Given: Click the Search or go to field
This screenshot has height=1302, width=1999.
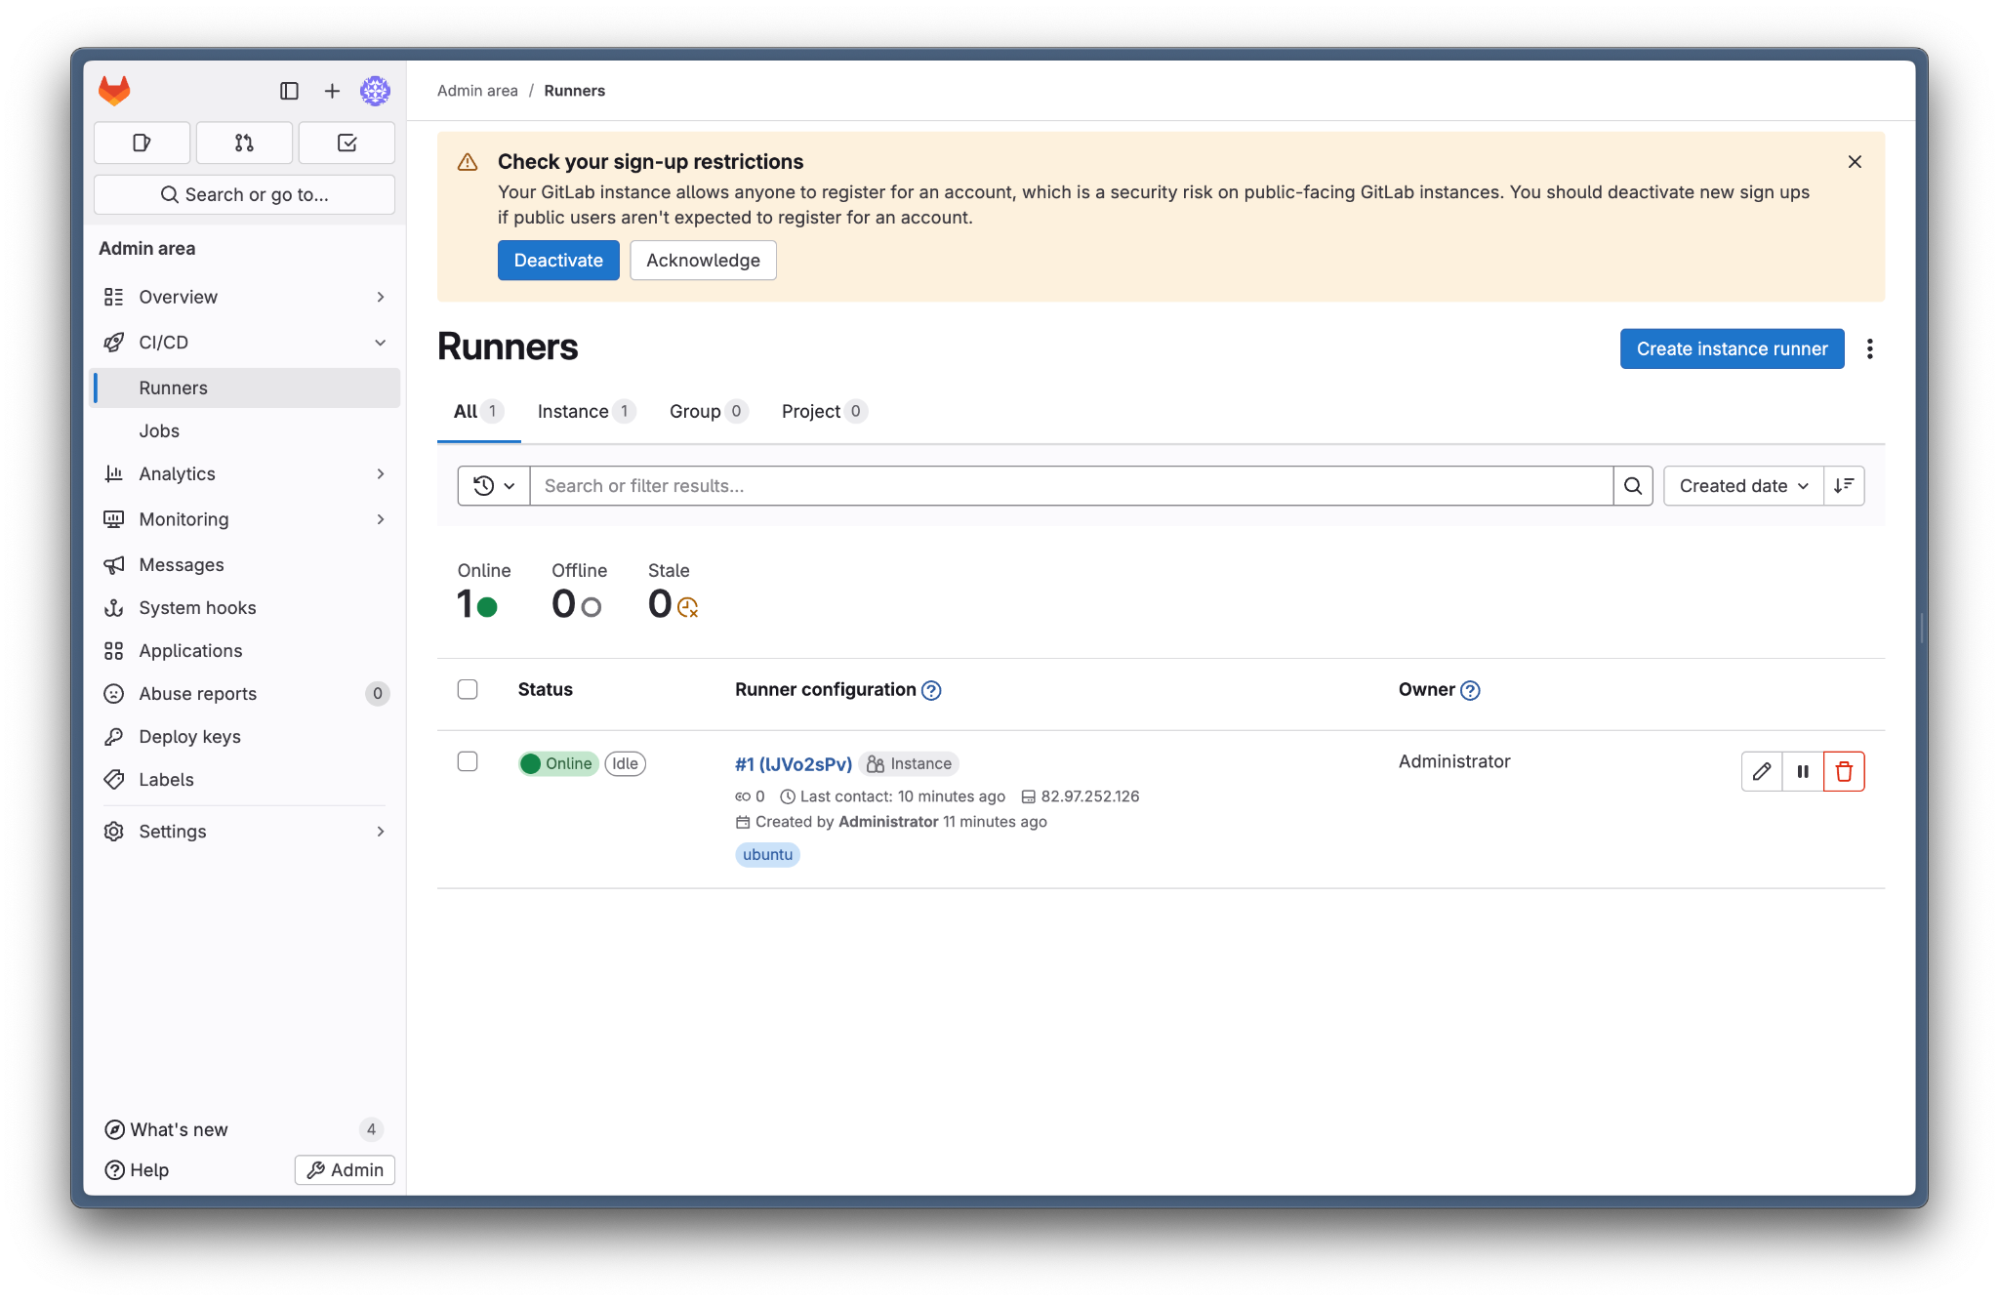Looking at the screenshot, I should tap(244, 195).
